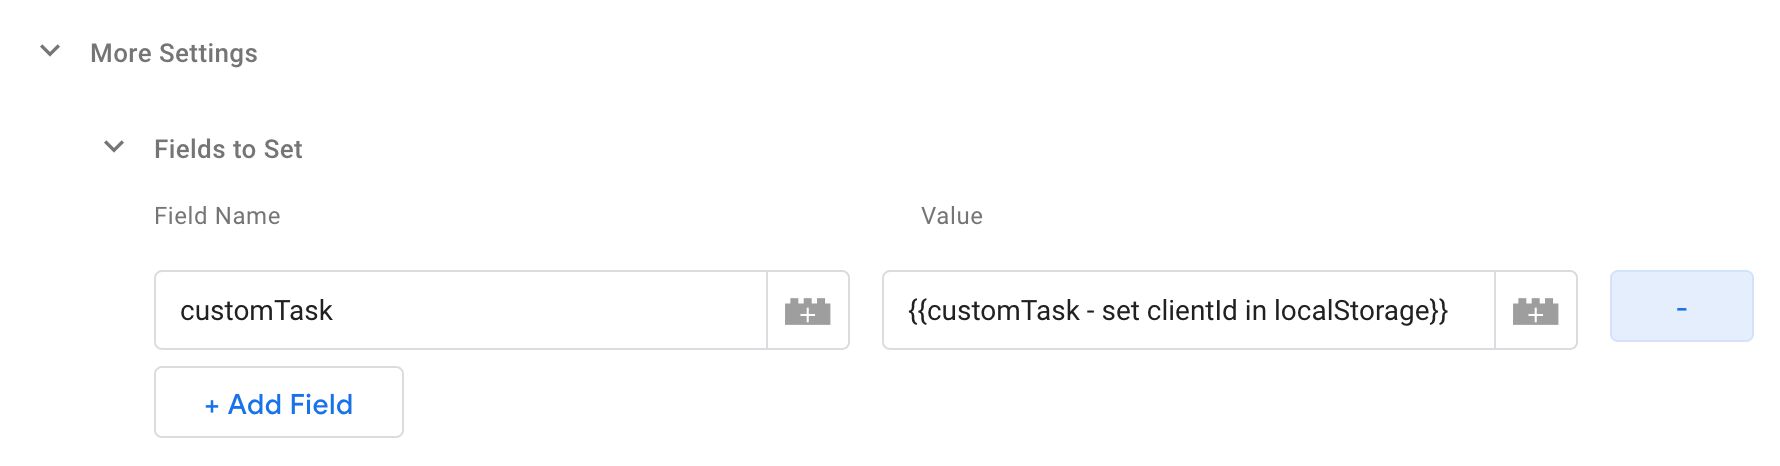Focus the customTask Field Name input
The image size is (1780, 466).
(x=461, y=311)
